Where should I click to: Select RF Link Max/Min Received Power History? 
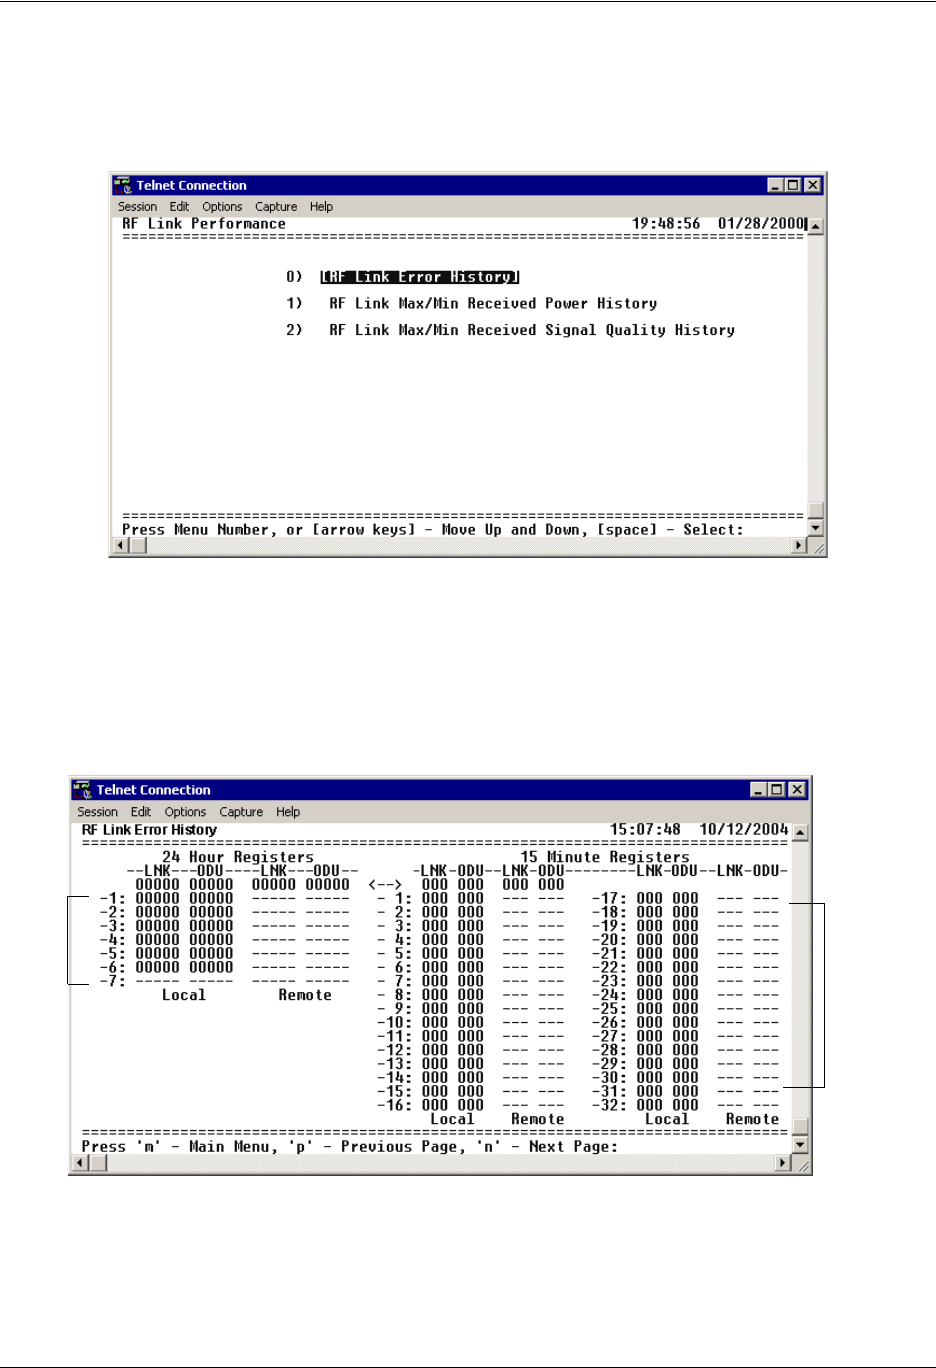coord(493,303)
